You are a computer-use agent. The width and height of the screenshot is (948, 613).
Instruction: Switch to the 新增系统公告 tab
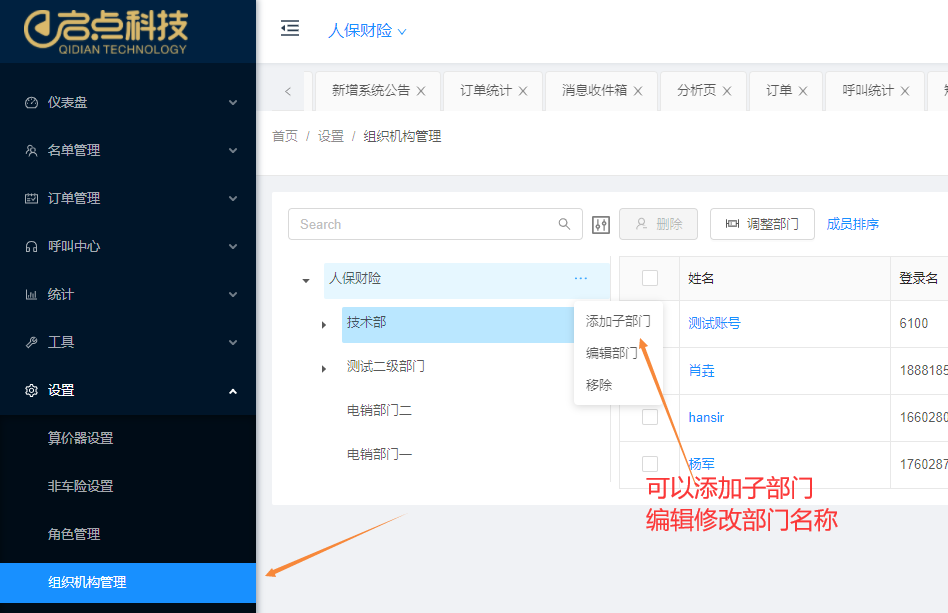tap(371, 91)
